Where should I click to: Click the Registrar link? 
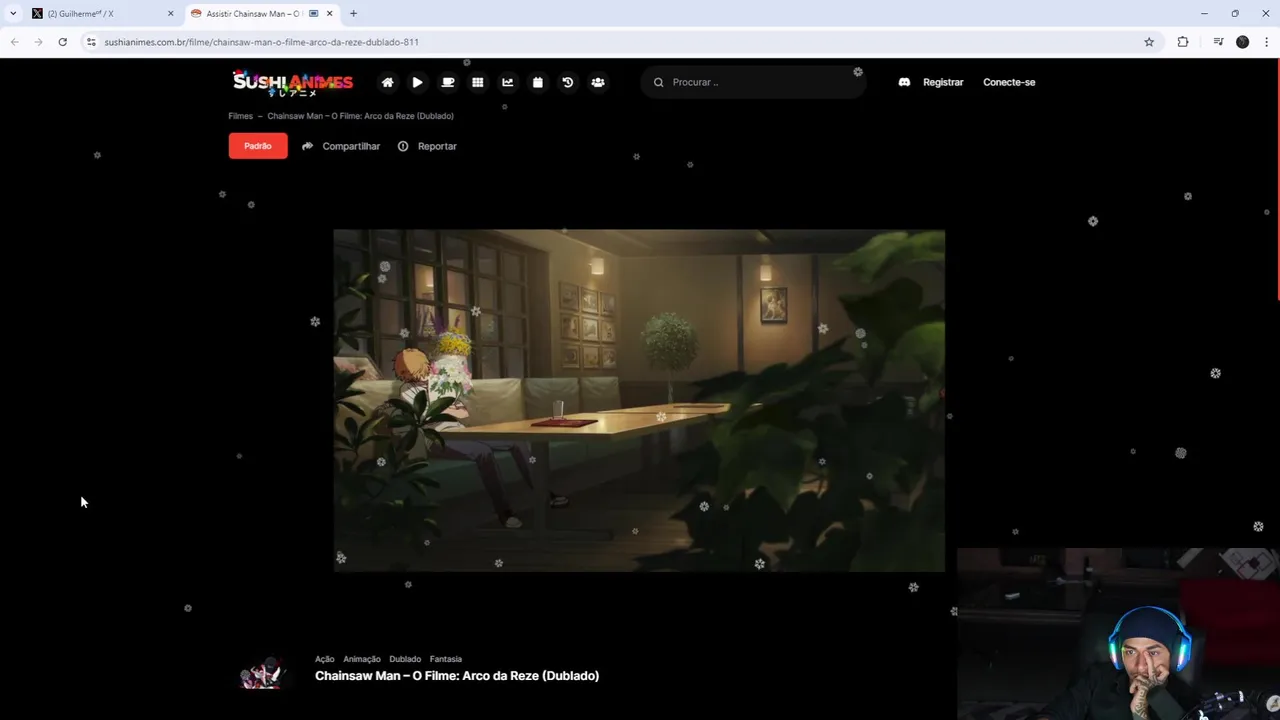click(943, 82)
